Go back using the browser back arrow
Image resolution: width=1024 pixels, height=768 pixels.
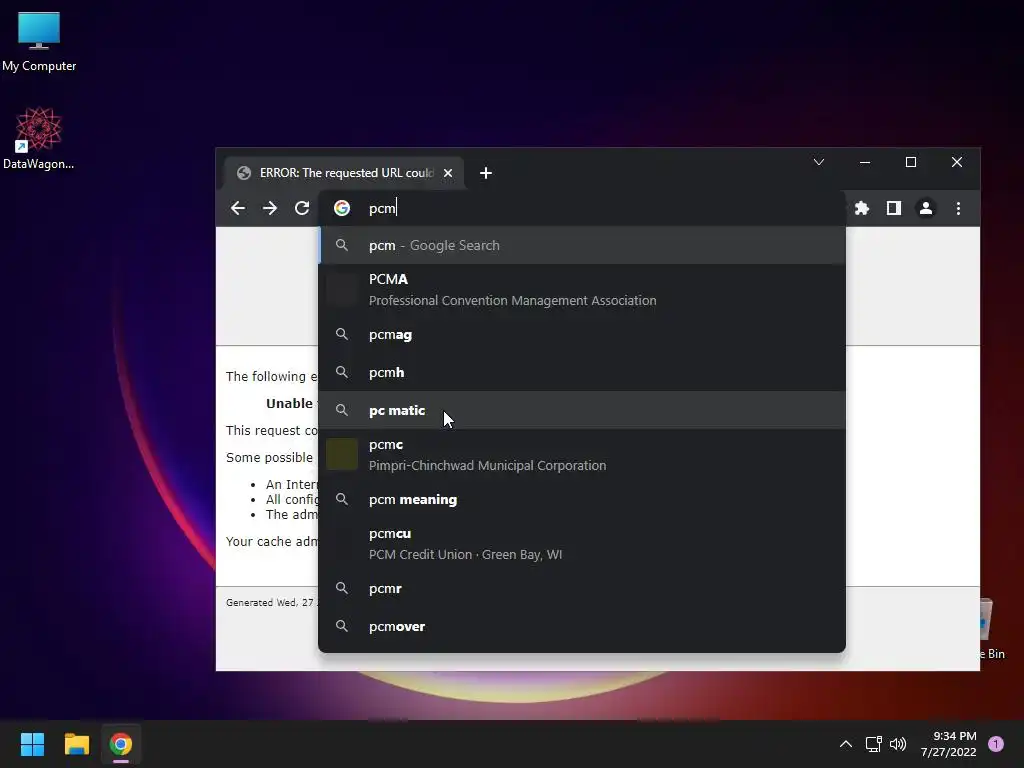238,208
